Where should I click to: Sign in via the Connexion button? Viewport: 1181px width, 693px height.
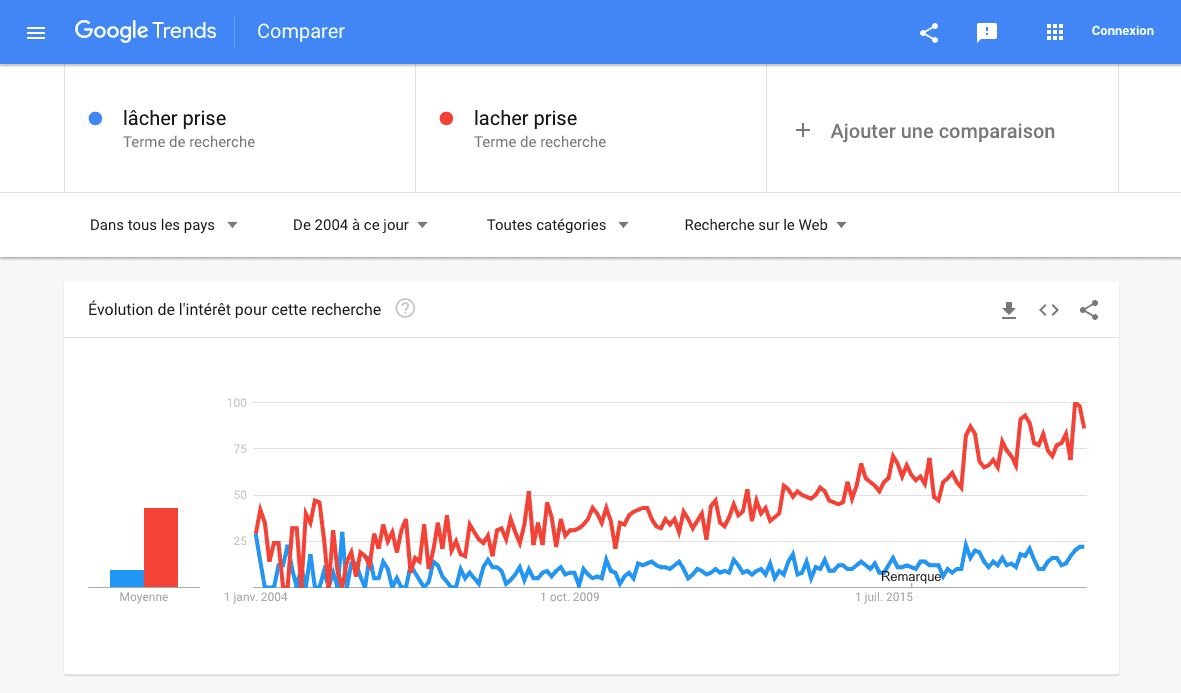pyautogui.click(x=1122, y=31)
